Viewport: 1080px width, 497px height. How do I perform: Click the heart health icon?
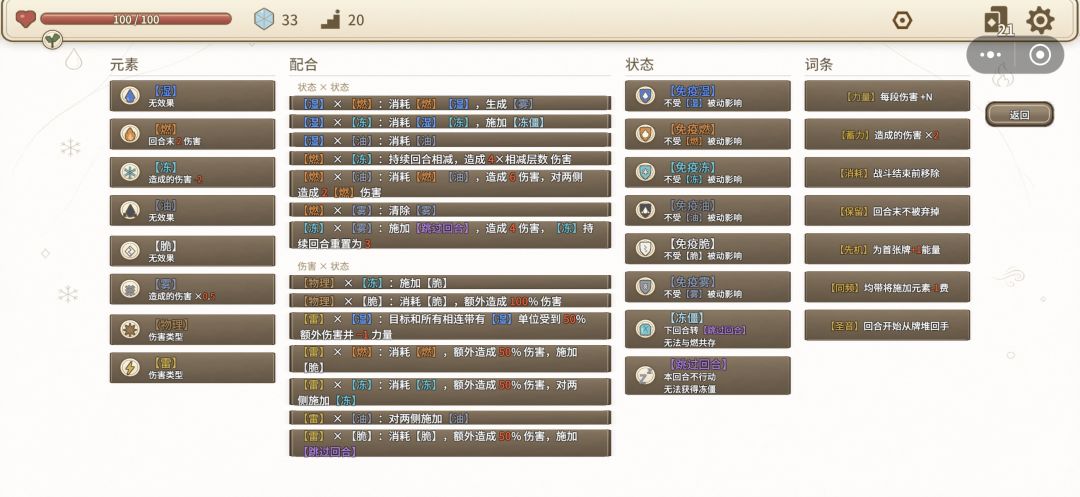(25, 19)
